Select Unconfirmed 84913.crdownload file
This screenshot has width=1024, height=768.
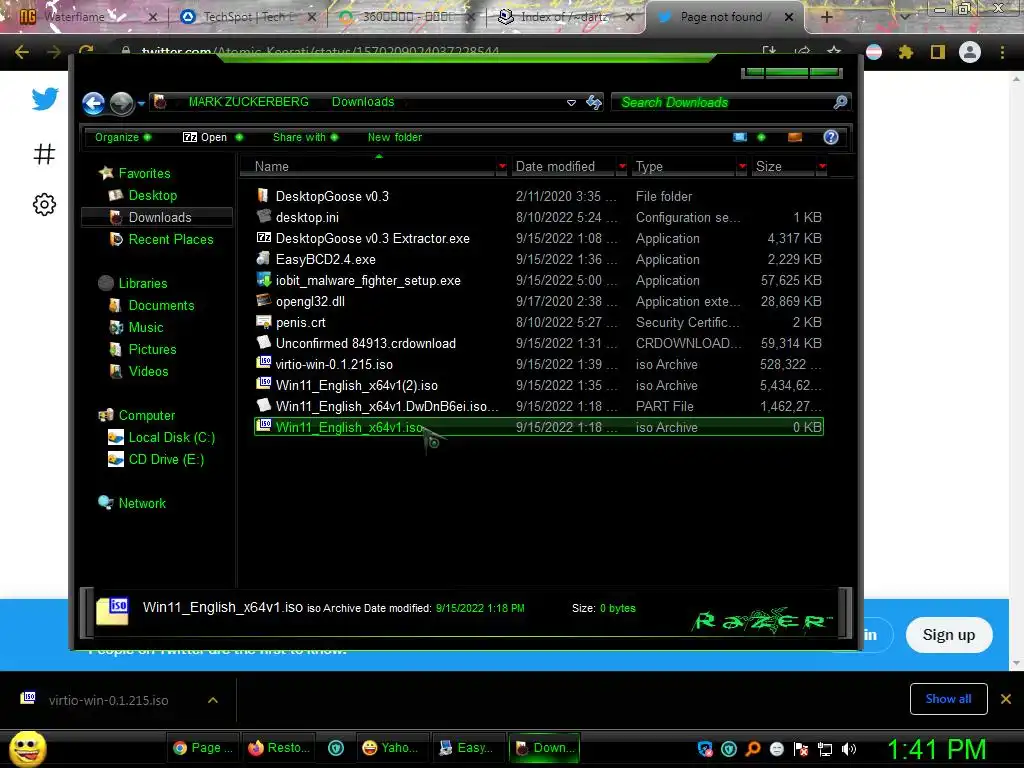(x=366, y=344)
